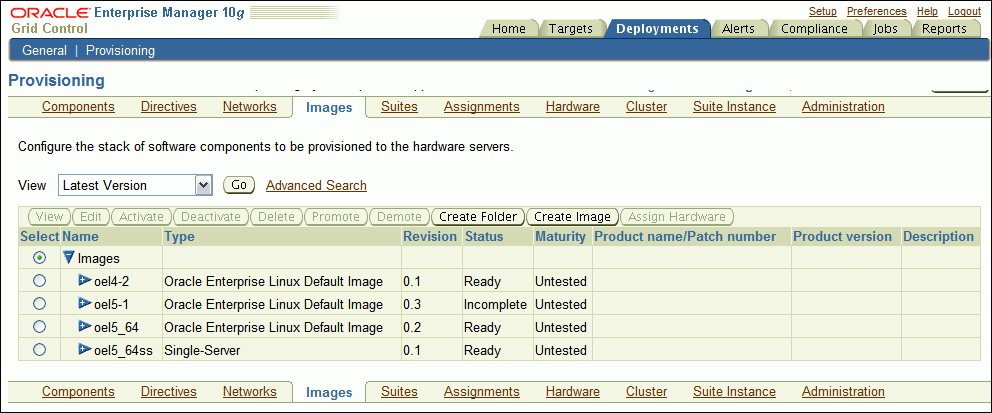Switch to the top Hardware tab

(x=573, y=106)
